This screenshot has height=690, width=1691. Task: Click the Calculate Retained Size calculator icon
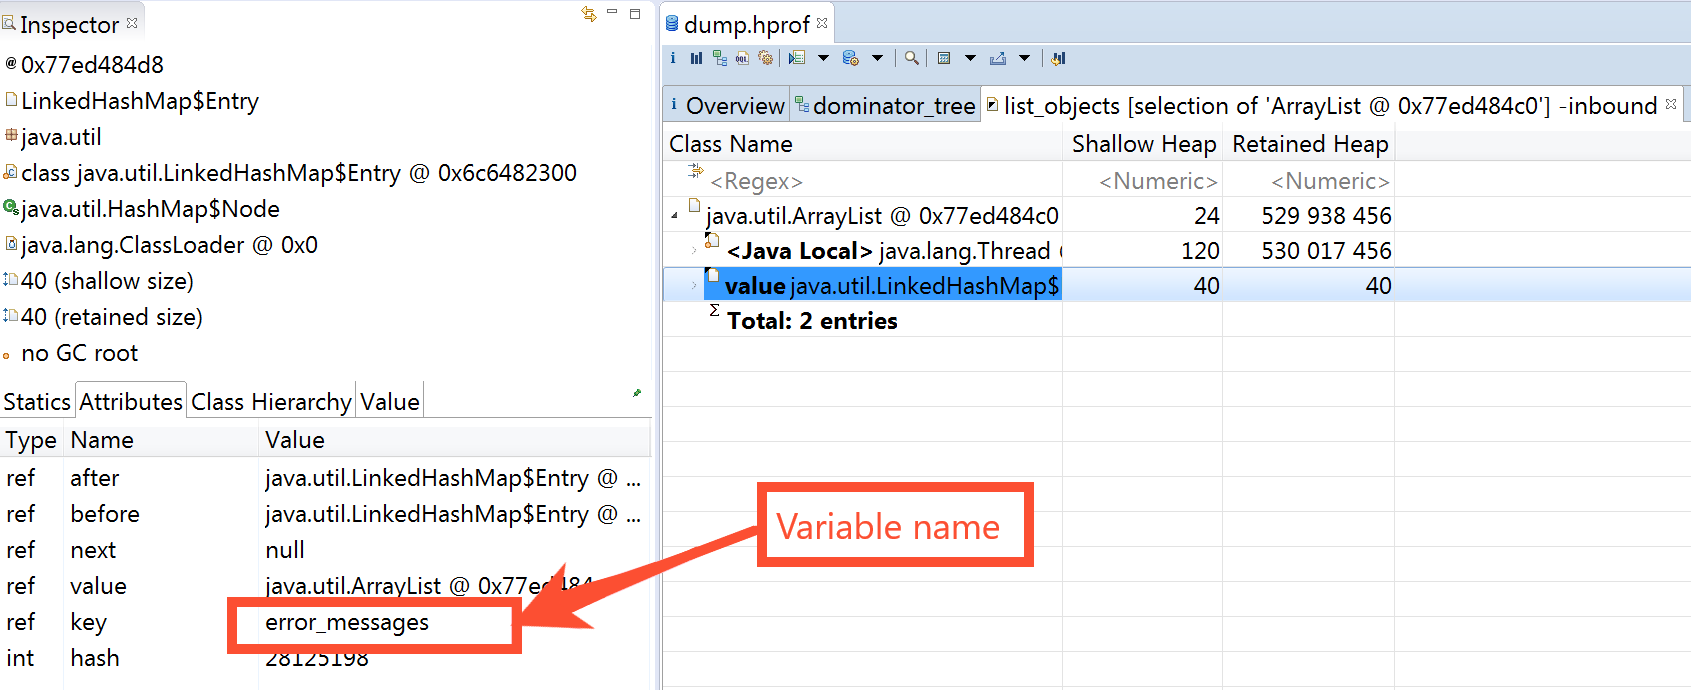[x=944, y=58]
